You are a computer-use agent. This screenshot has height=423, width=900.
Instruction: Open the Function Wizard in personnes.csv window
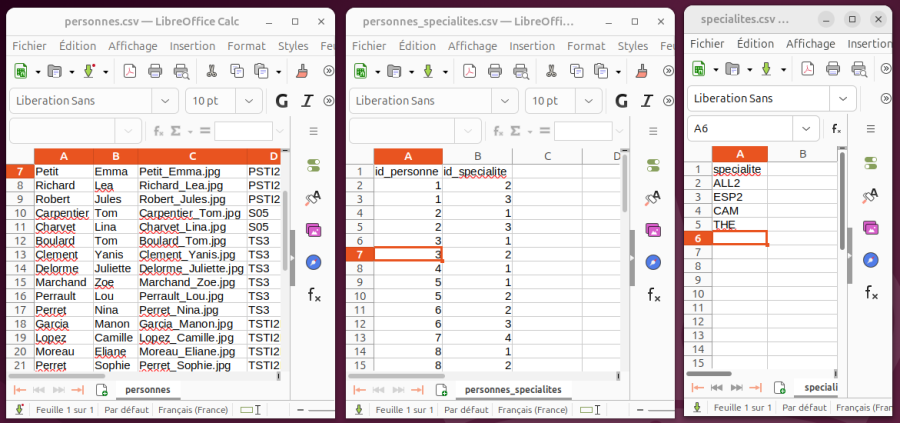pyautogui.click(x=159, y=131)
